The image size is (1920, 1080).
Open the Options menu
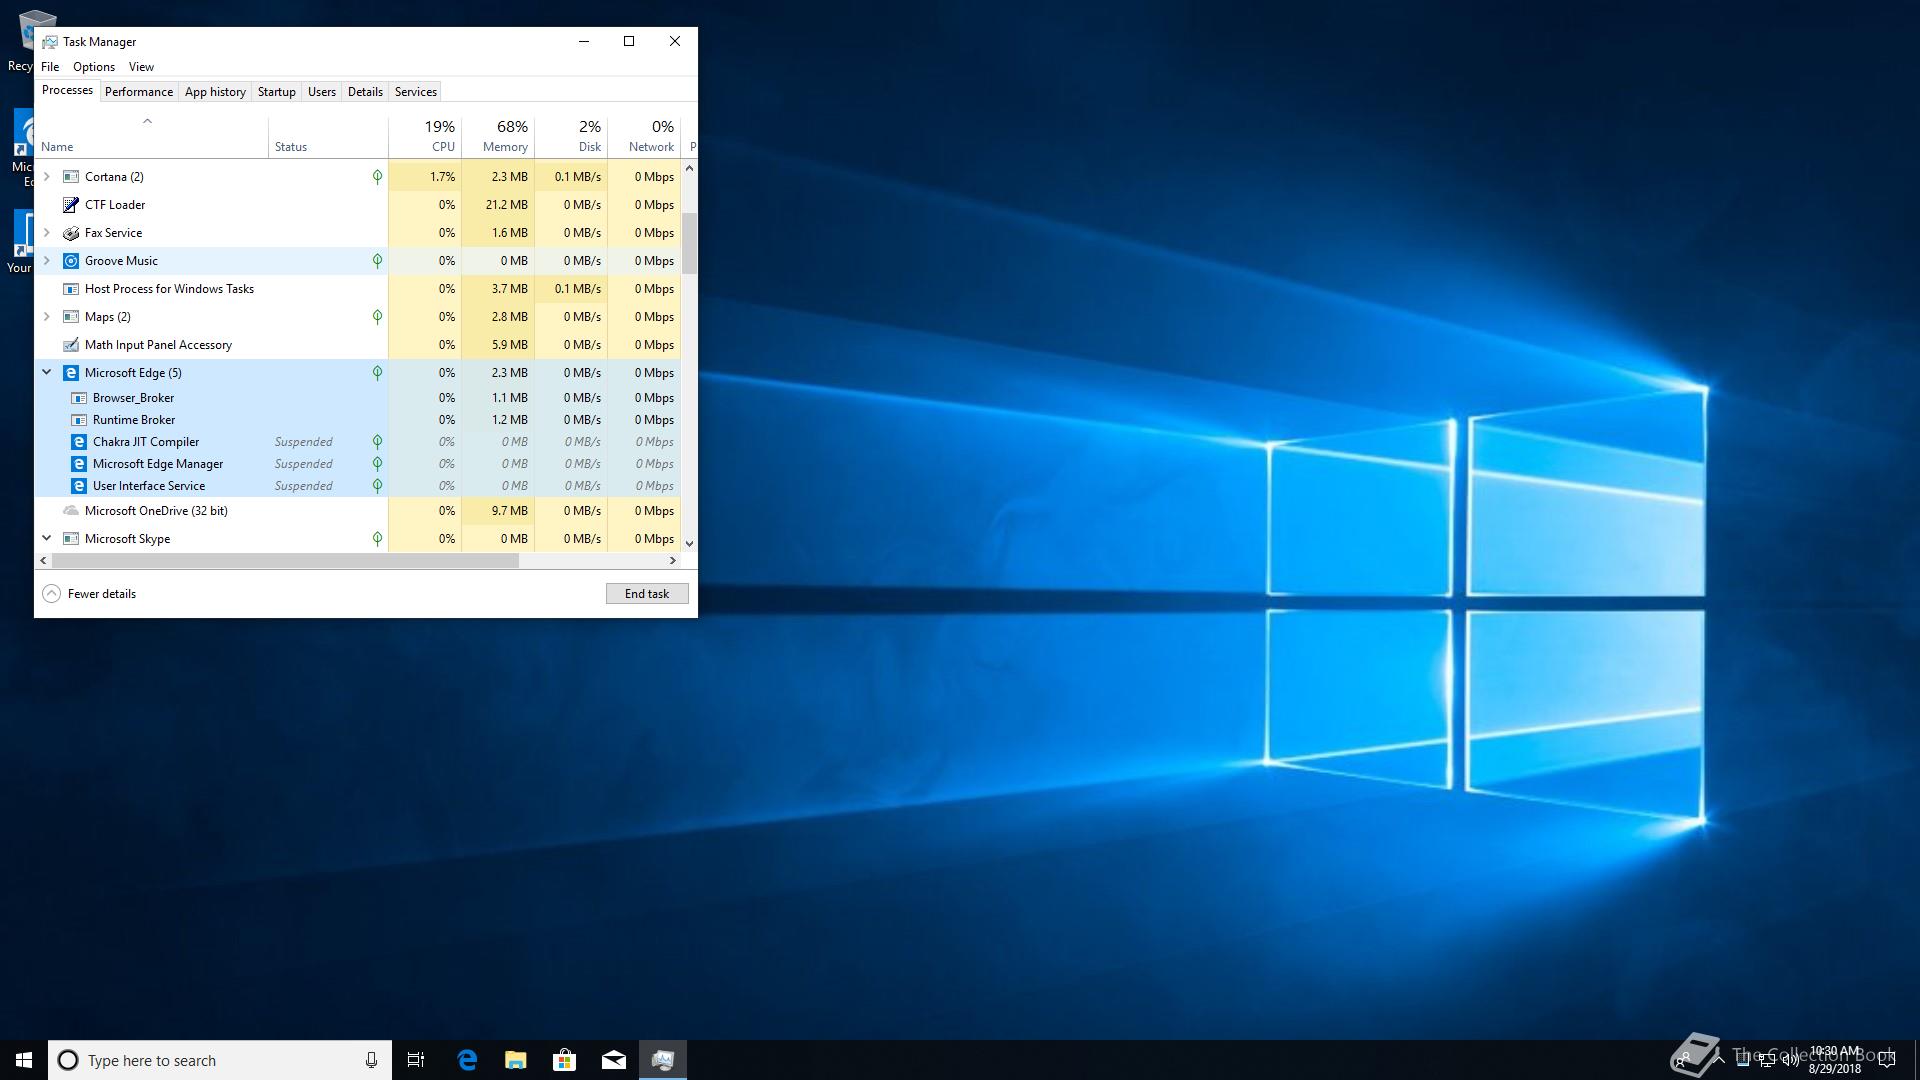coord(94,67)
